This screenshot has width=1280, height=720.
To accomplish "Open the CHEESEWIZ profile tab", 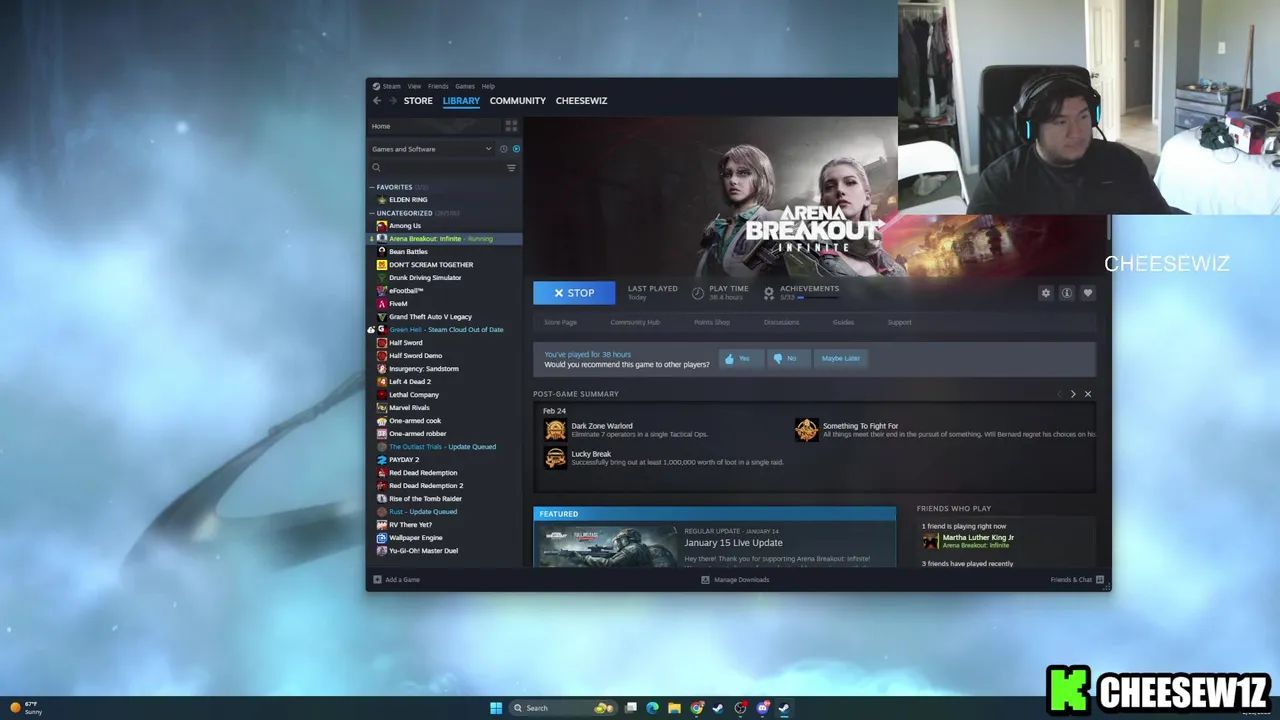I will pyautogui.click(x=581, y=101).
